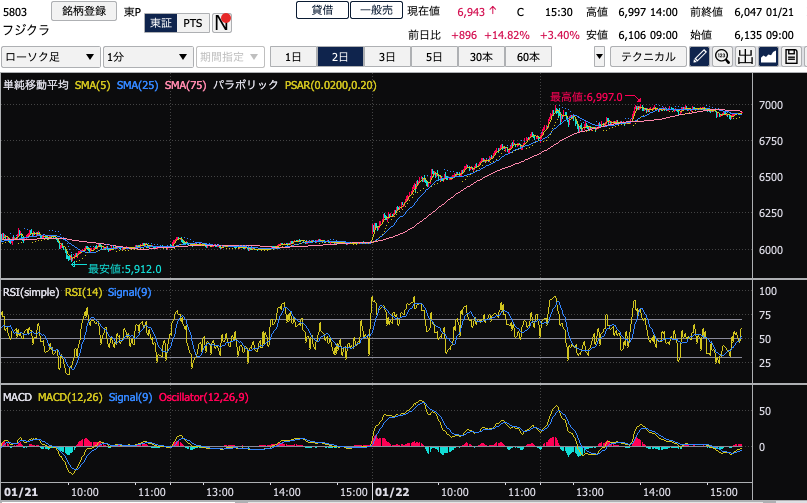Switch market to 東証
Image resolution: width=807 pixels, height=503 pixels.
click(158, 22)
